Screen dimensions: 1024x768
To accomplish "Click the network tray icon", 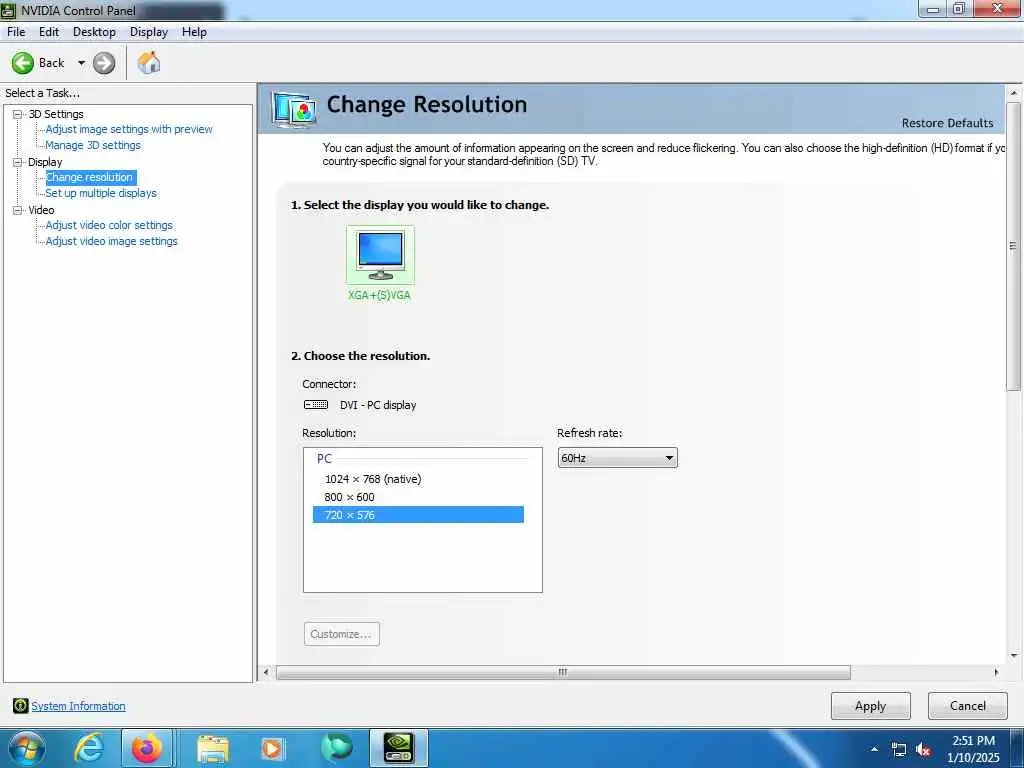I will [899, 750].
